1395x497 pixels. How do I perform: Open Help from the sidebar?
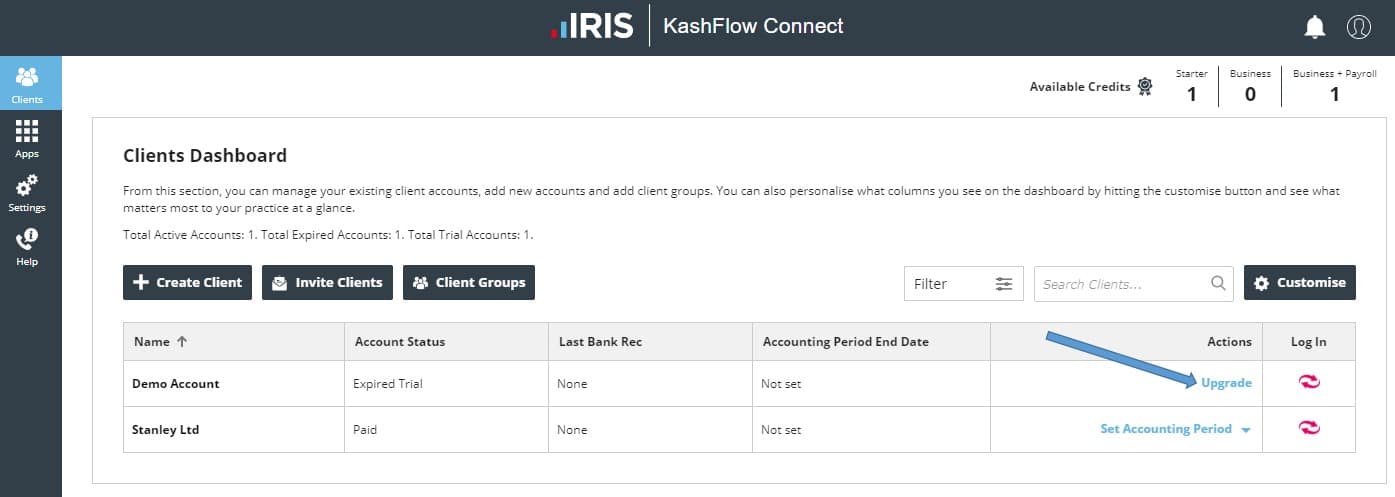[27, 246]
